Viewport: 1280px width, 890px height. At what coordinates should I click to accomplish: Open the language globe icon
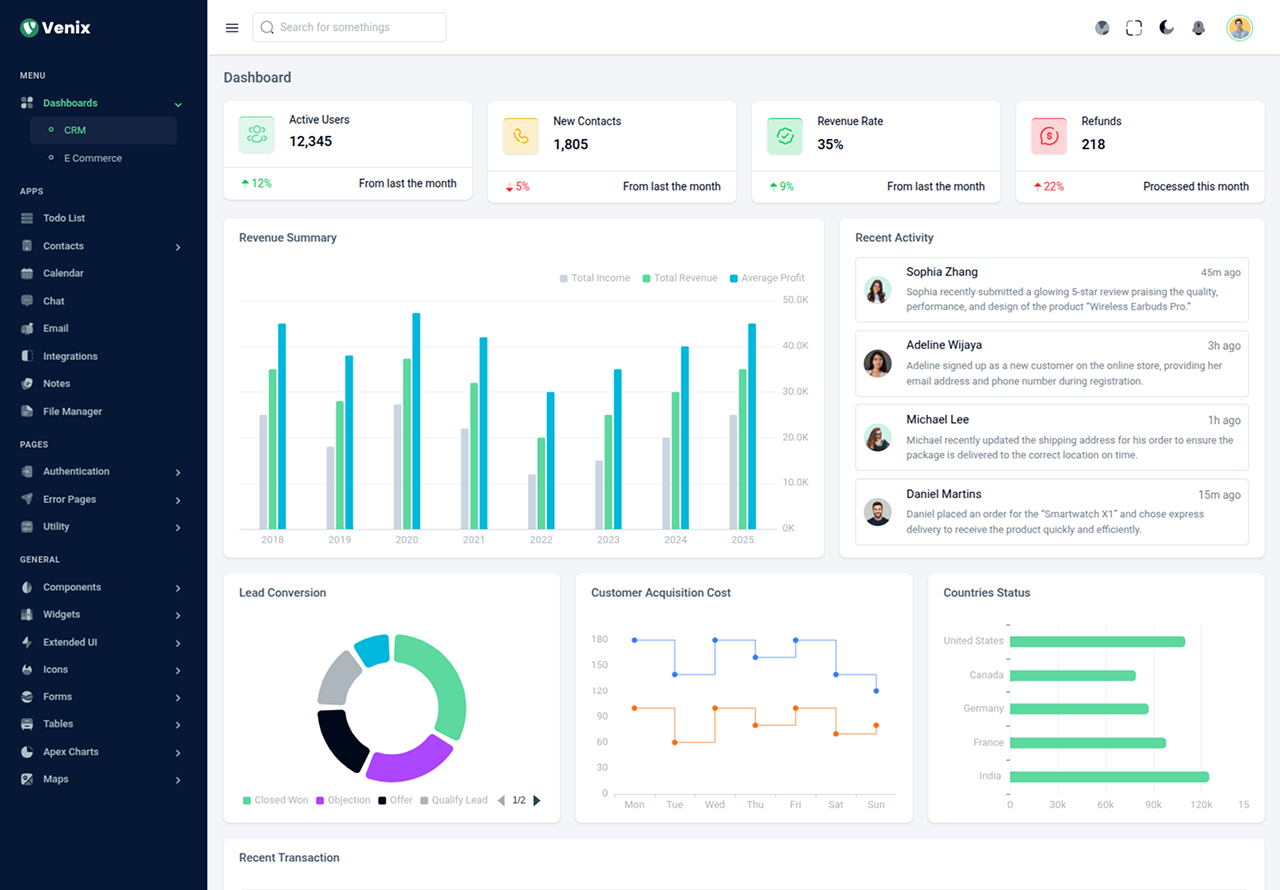pyautogui.click(x=1102, y=27)
